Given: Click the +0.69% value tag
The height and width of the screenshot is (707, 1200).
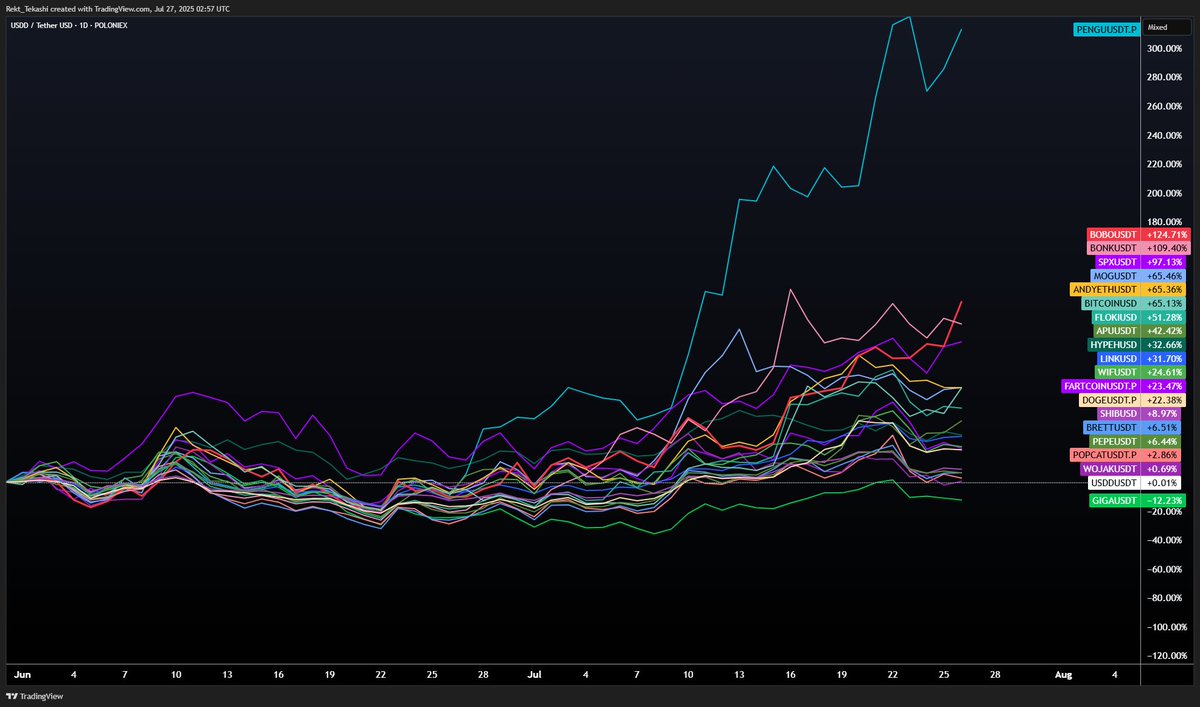Looking at the screenshot, I should pos(1163,469).
